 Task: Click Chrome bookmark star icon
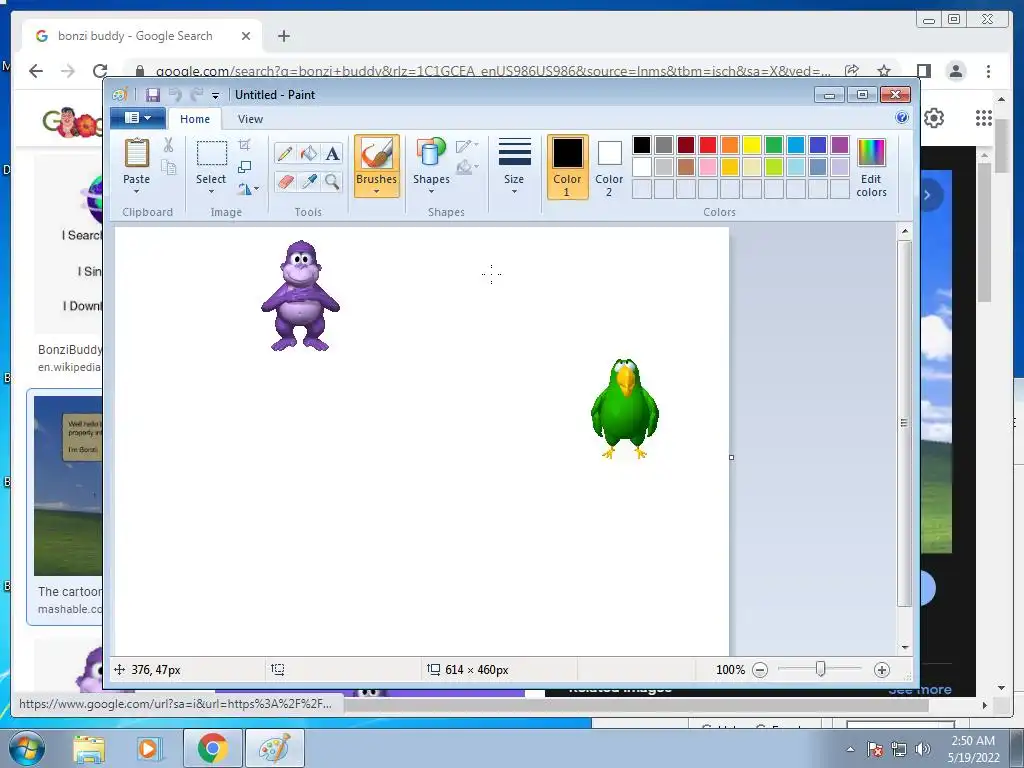tap(884, 71)
